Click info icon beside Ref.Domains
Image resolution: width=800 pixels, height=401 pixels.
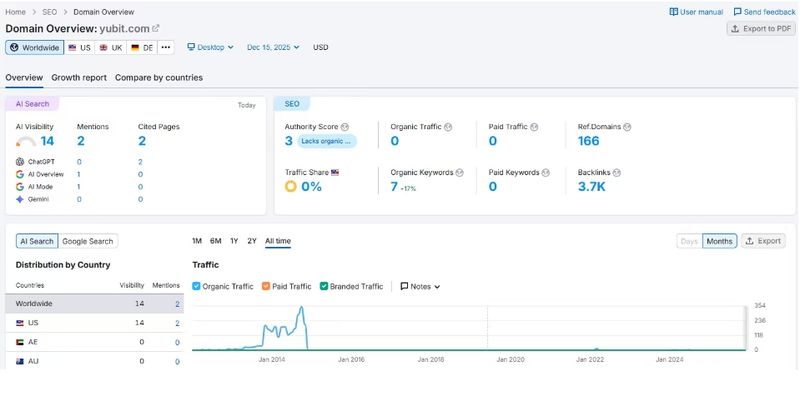[627, 127]
